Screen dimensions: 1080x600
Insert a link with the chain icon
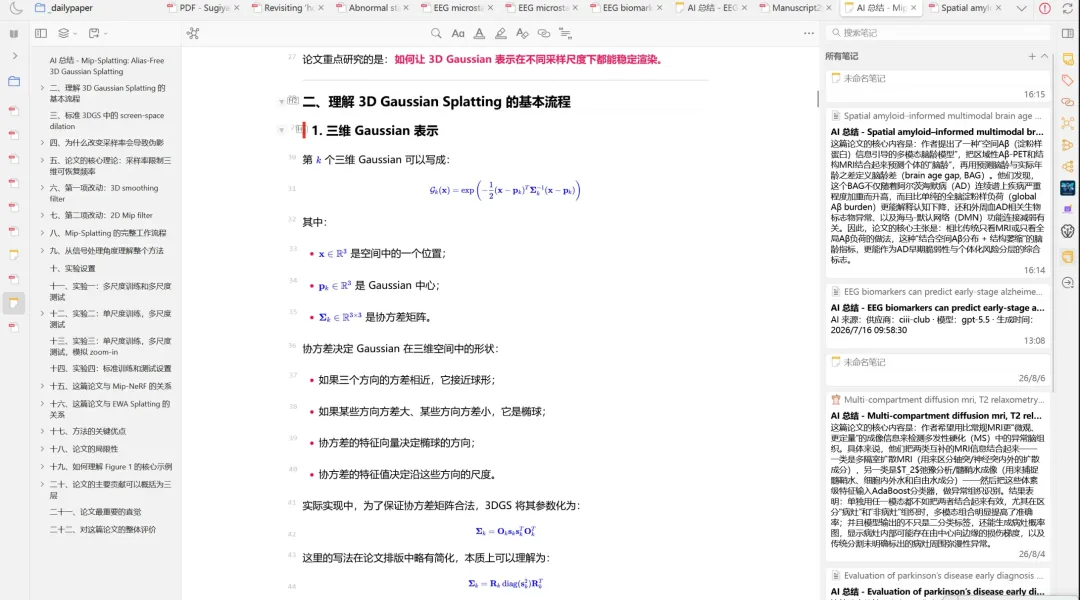[x=543, y=33]
